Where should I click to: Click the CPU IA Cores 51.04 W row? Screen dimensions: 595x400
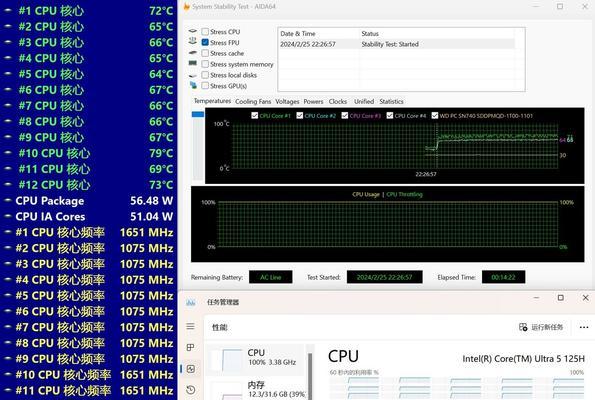tap(89, 217)
